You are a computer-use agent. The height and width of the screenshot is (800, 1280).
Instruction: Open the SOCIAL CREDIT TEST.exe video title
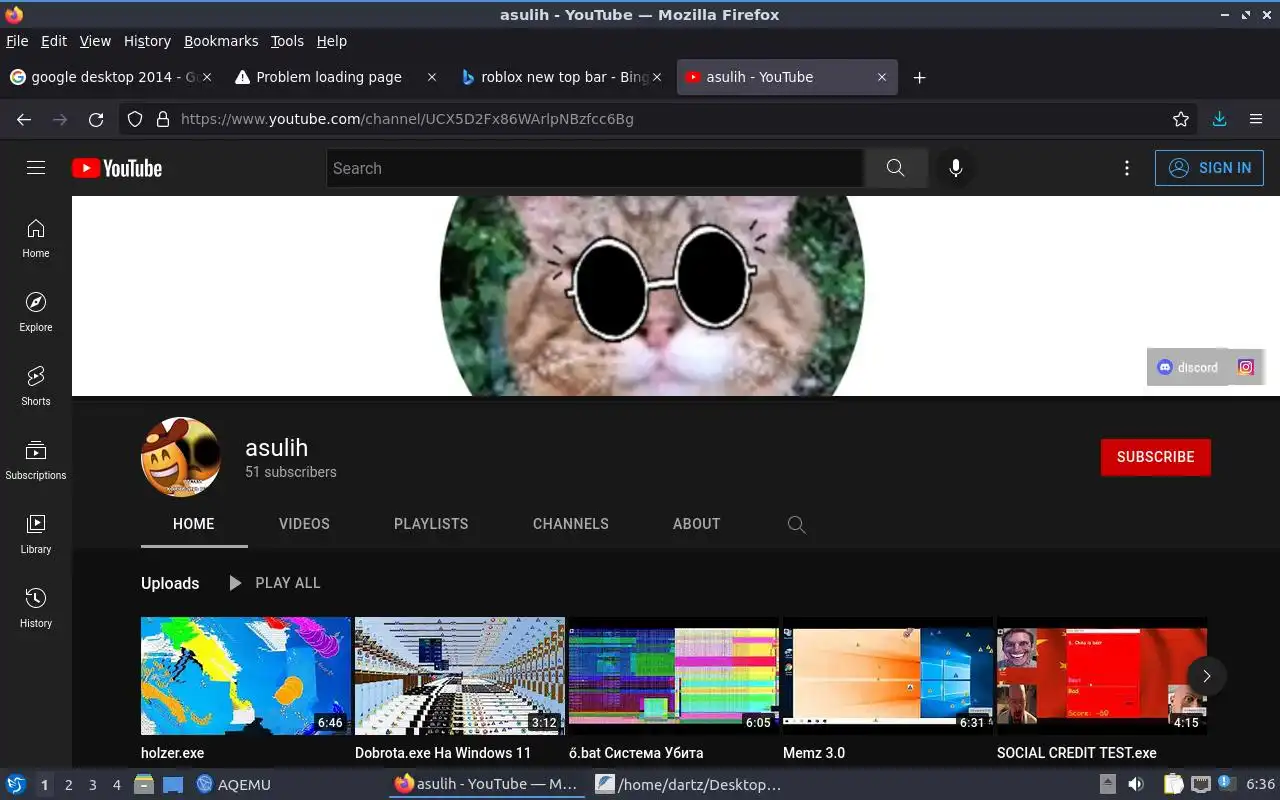click(x=1076, y=753)
